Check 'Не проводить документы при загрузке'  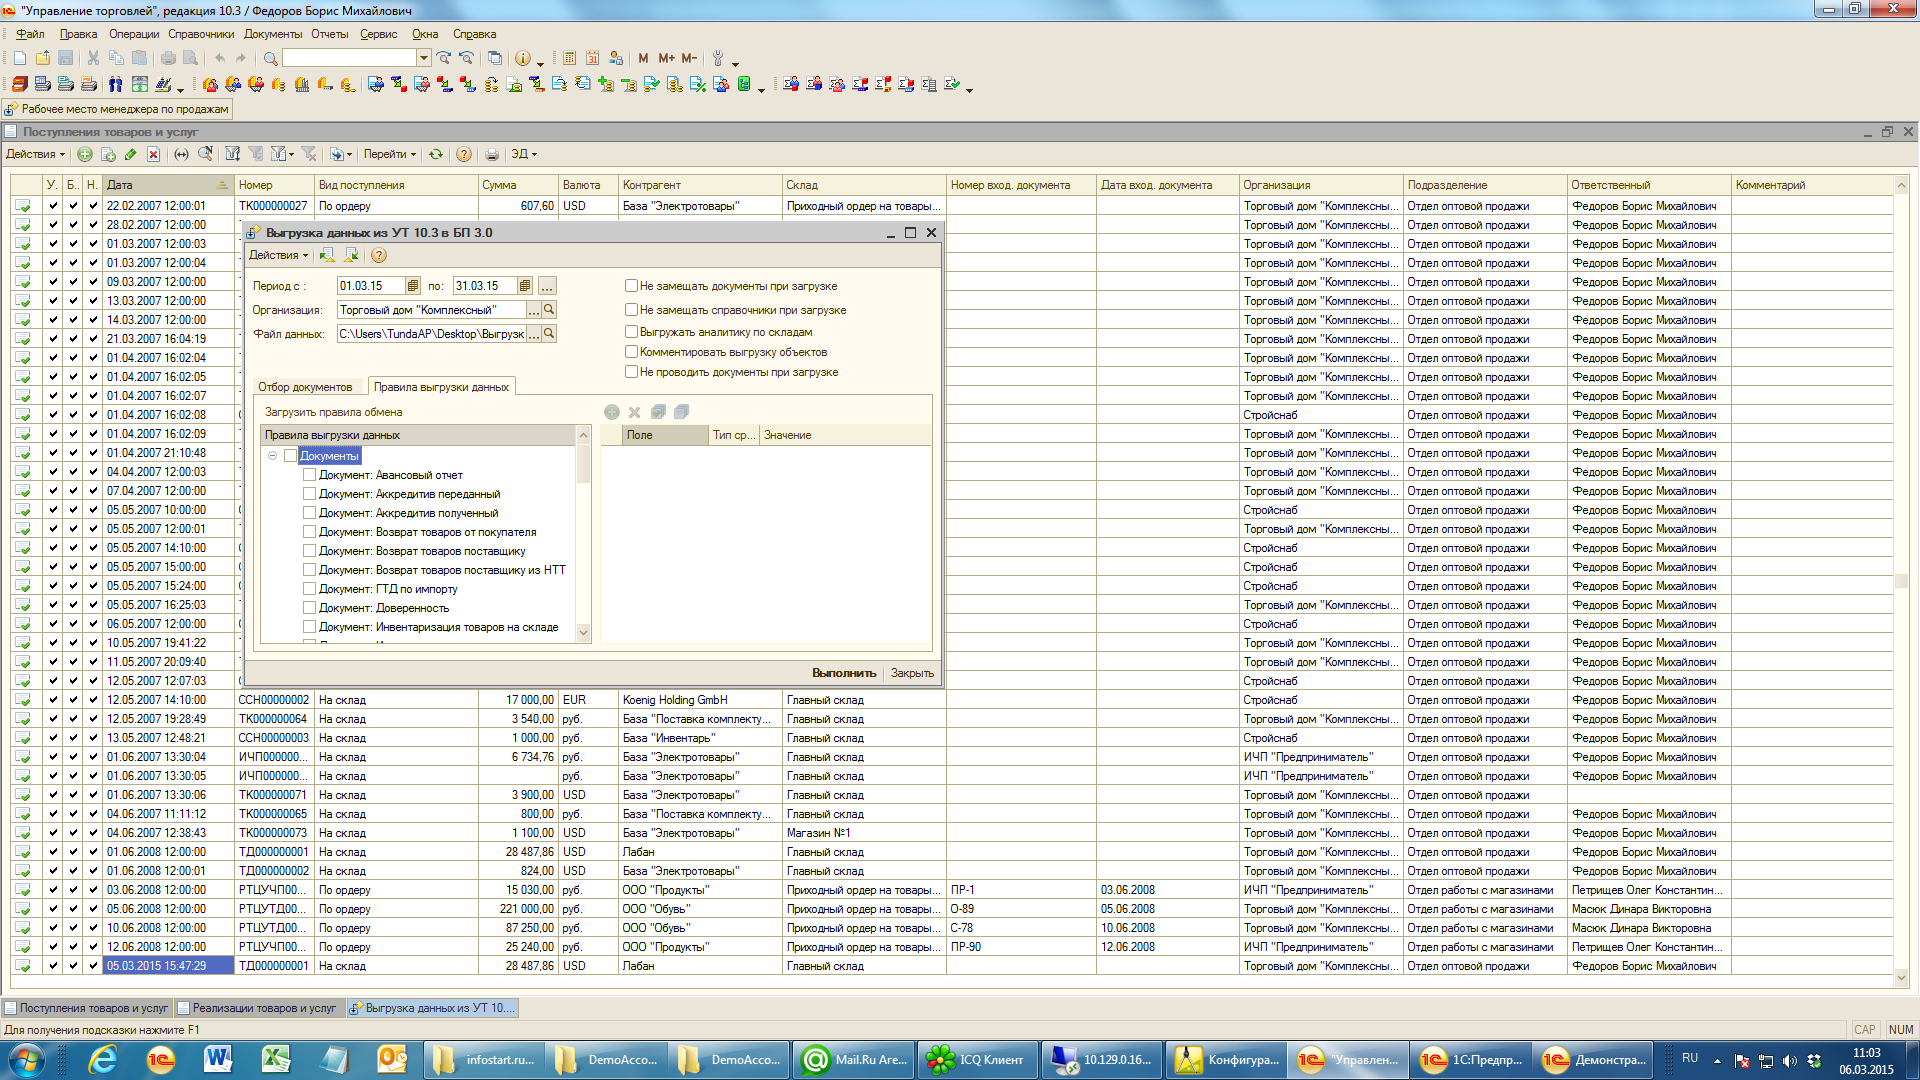pyautogui.click(x=631, y=372)
